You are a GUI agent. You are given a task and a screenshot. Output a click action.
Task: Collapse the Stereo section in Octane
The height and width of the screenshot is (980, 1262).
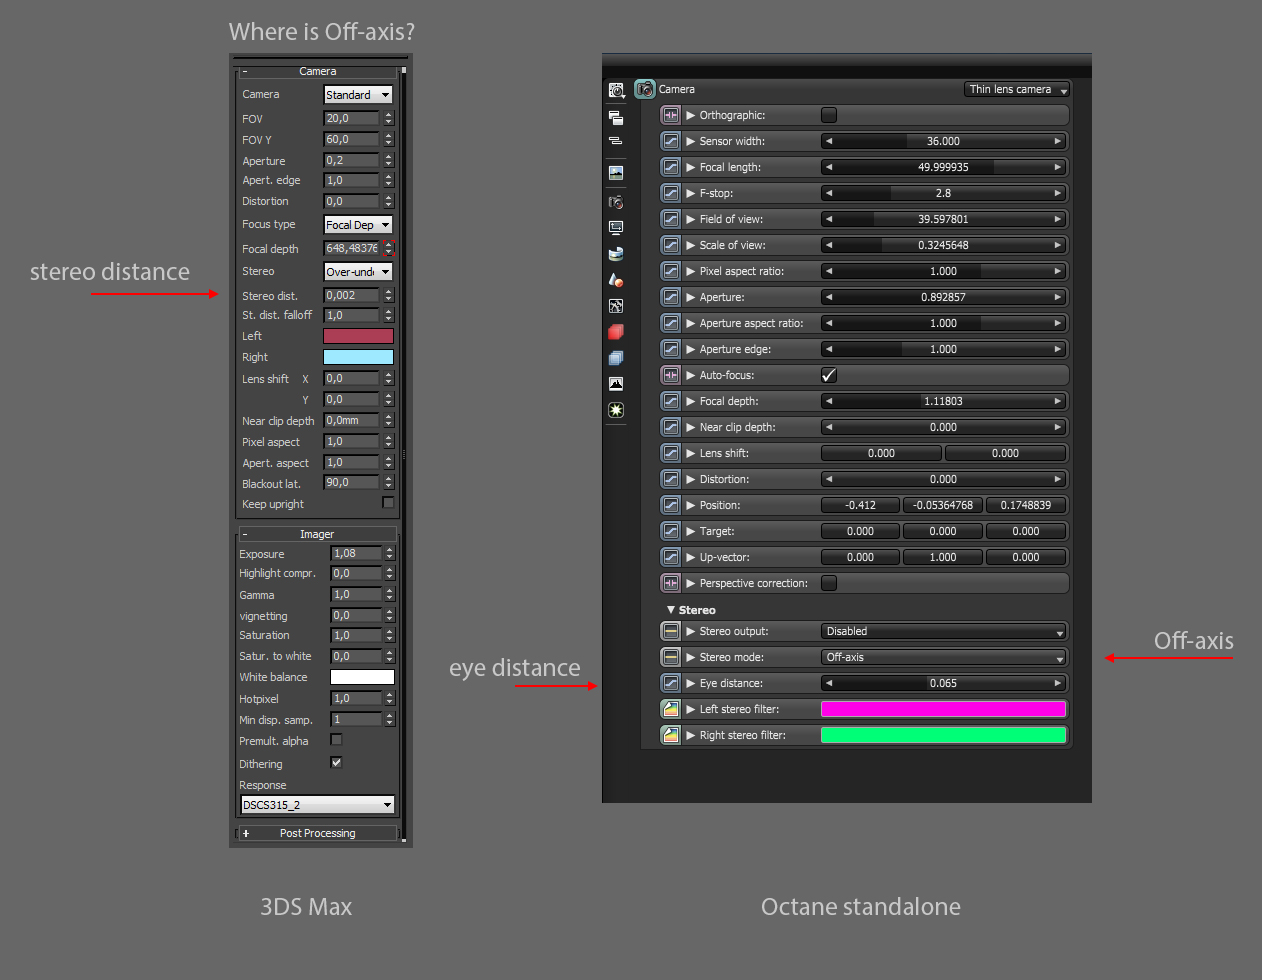coord(671,609)
